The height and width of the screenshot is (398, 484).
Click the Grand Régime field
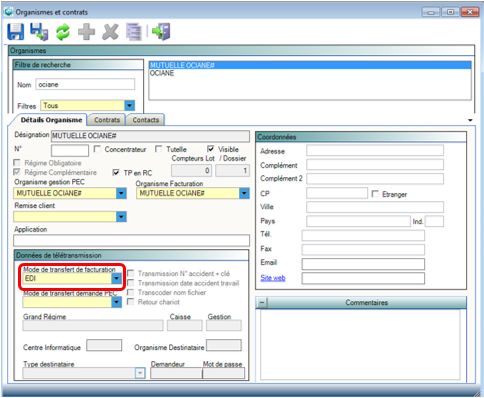coord(93,325)
